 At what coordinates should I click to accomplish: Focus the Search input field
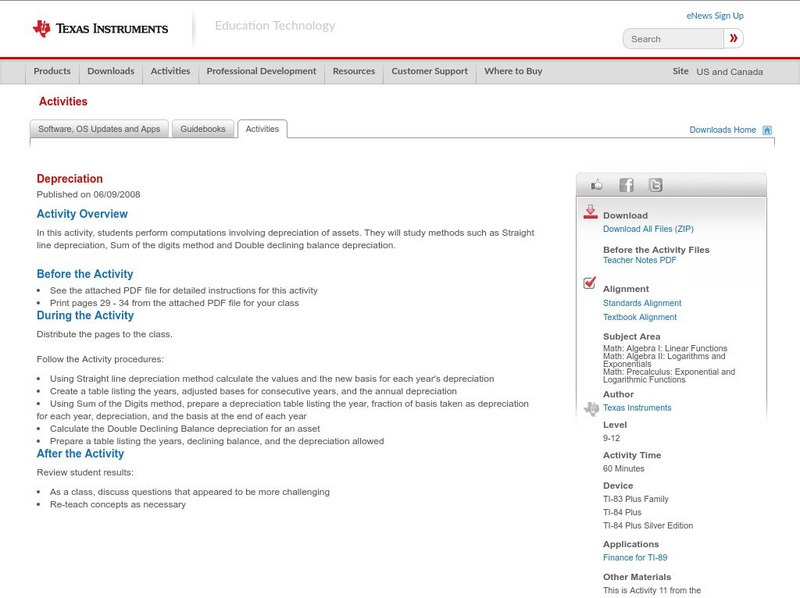(673, 39)
